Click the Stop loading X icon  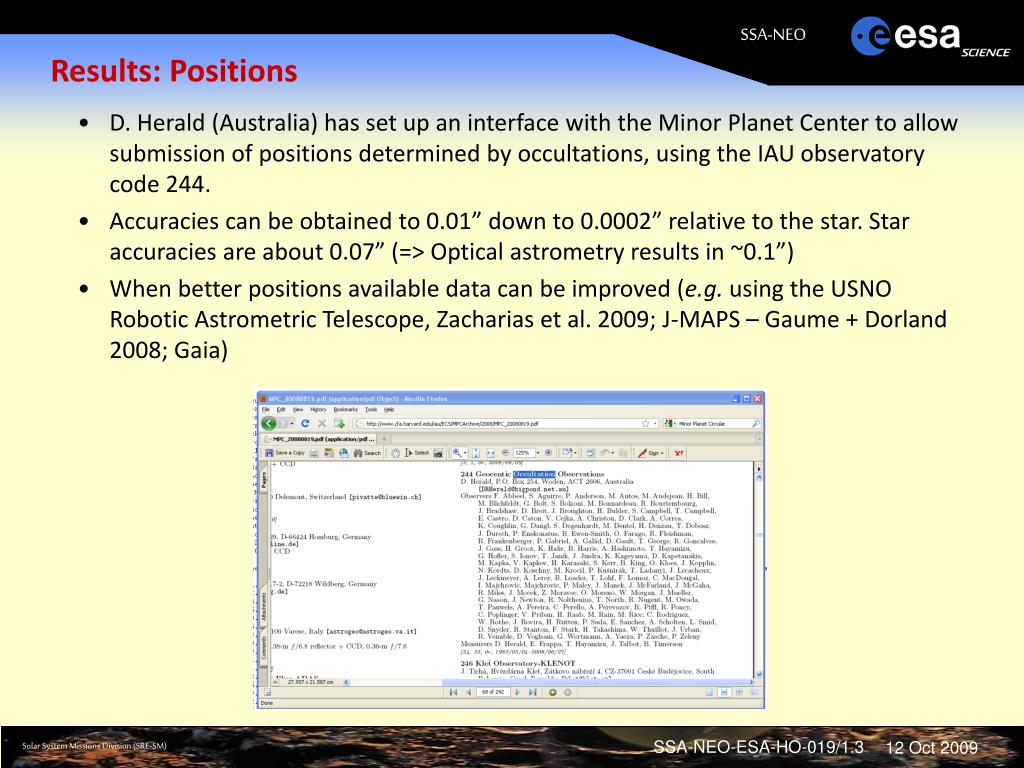click(322, 423)
